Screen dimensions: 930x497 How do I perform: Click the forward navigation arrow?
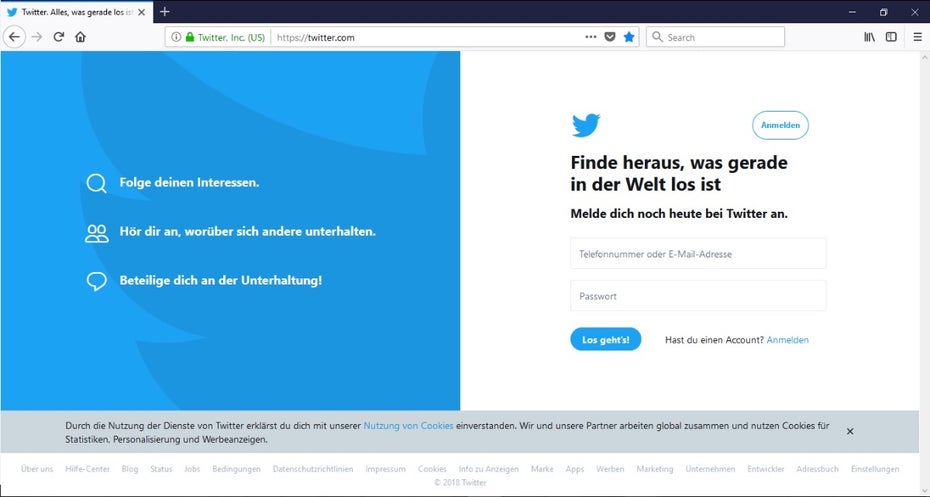tap(37, 37)
